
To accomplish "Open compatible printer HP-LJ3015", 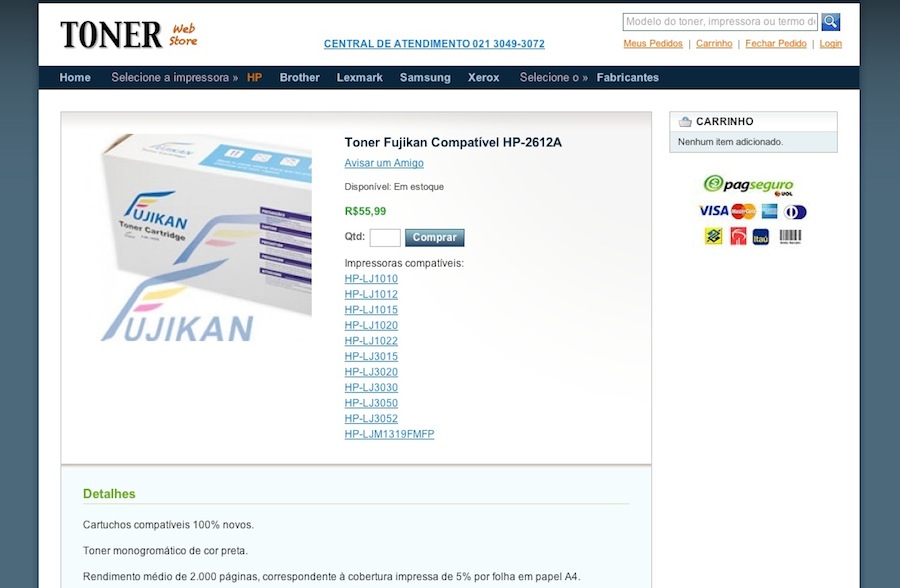I will tap(371, 356).
